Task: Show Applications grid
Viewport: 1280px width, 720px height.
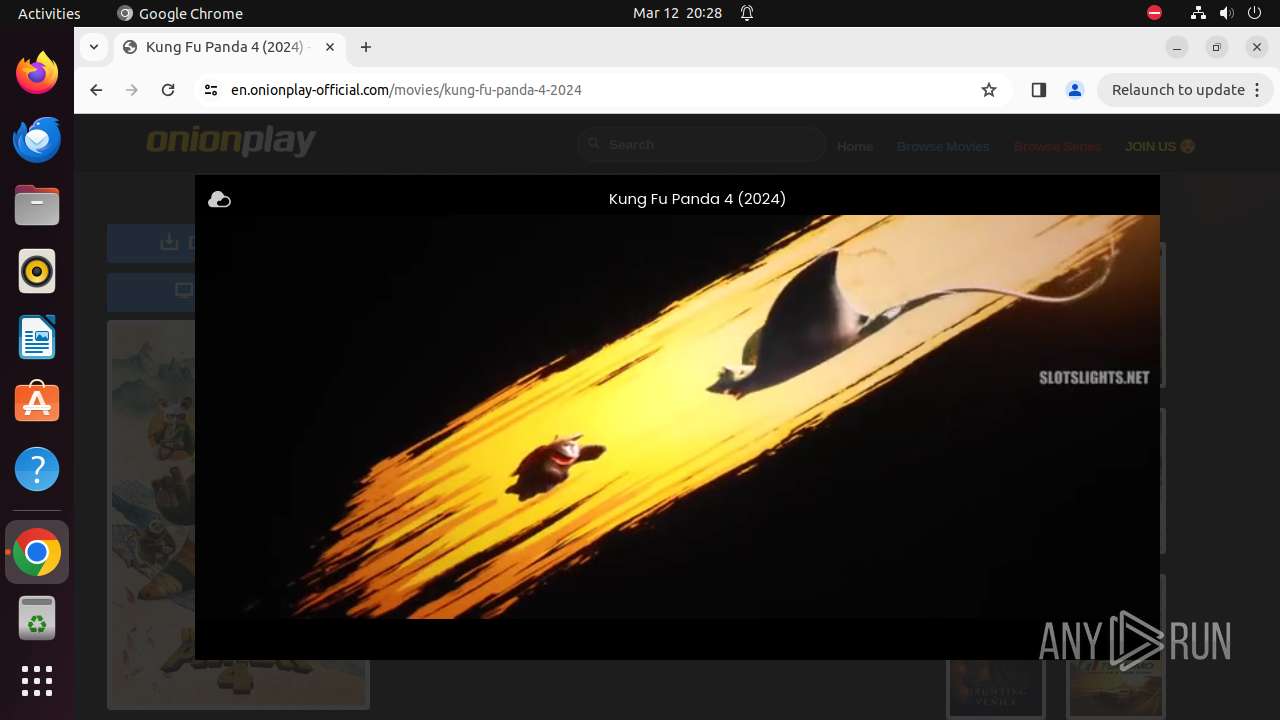Action: [37, 681]
